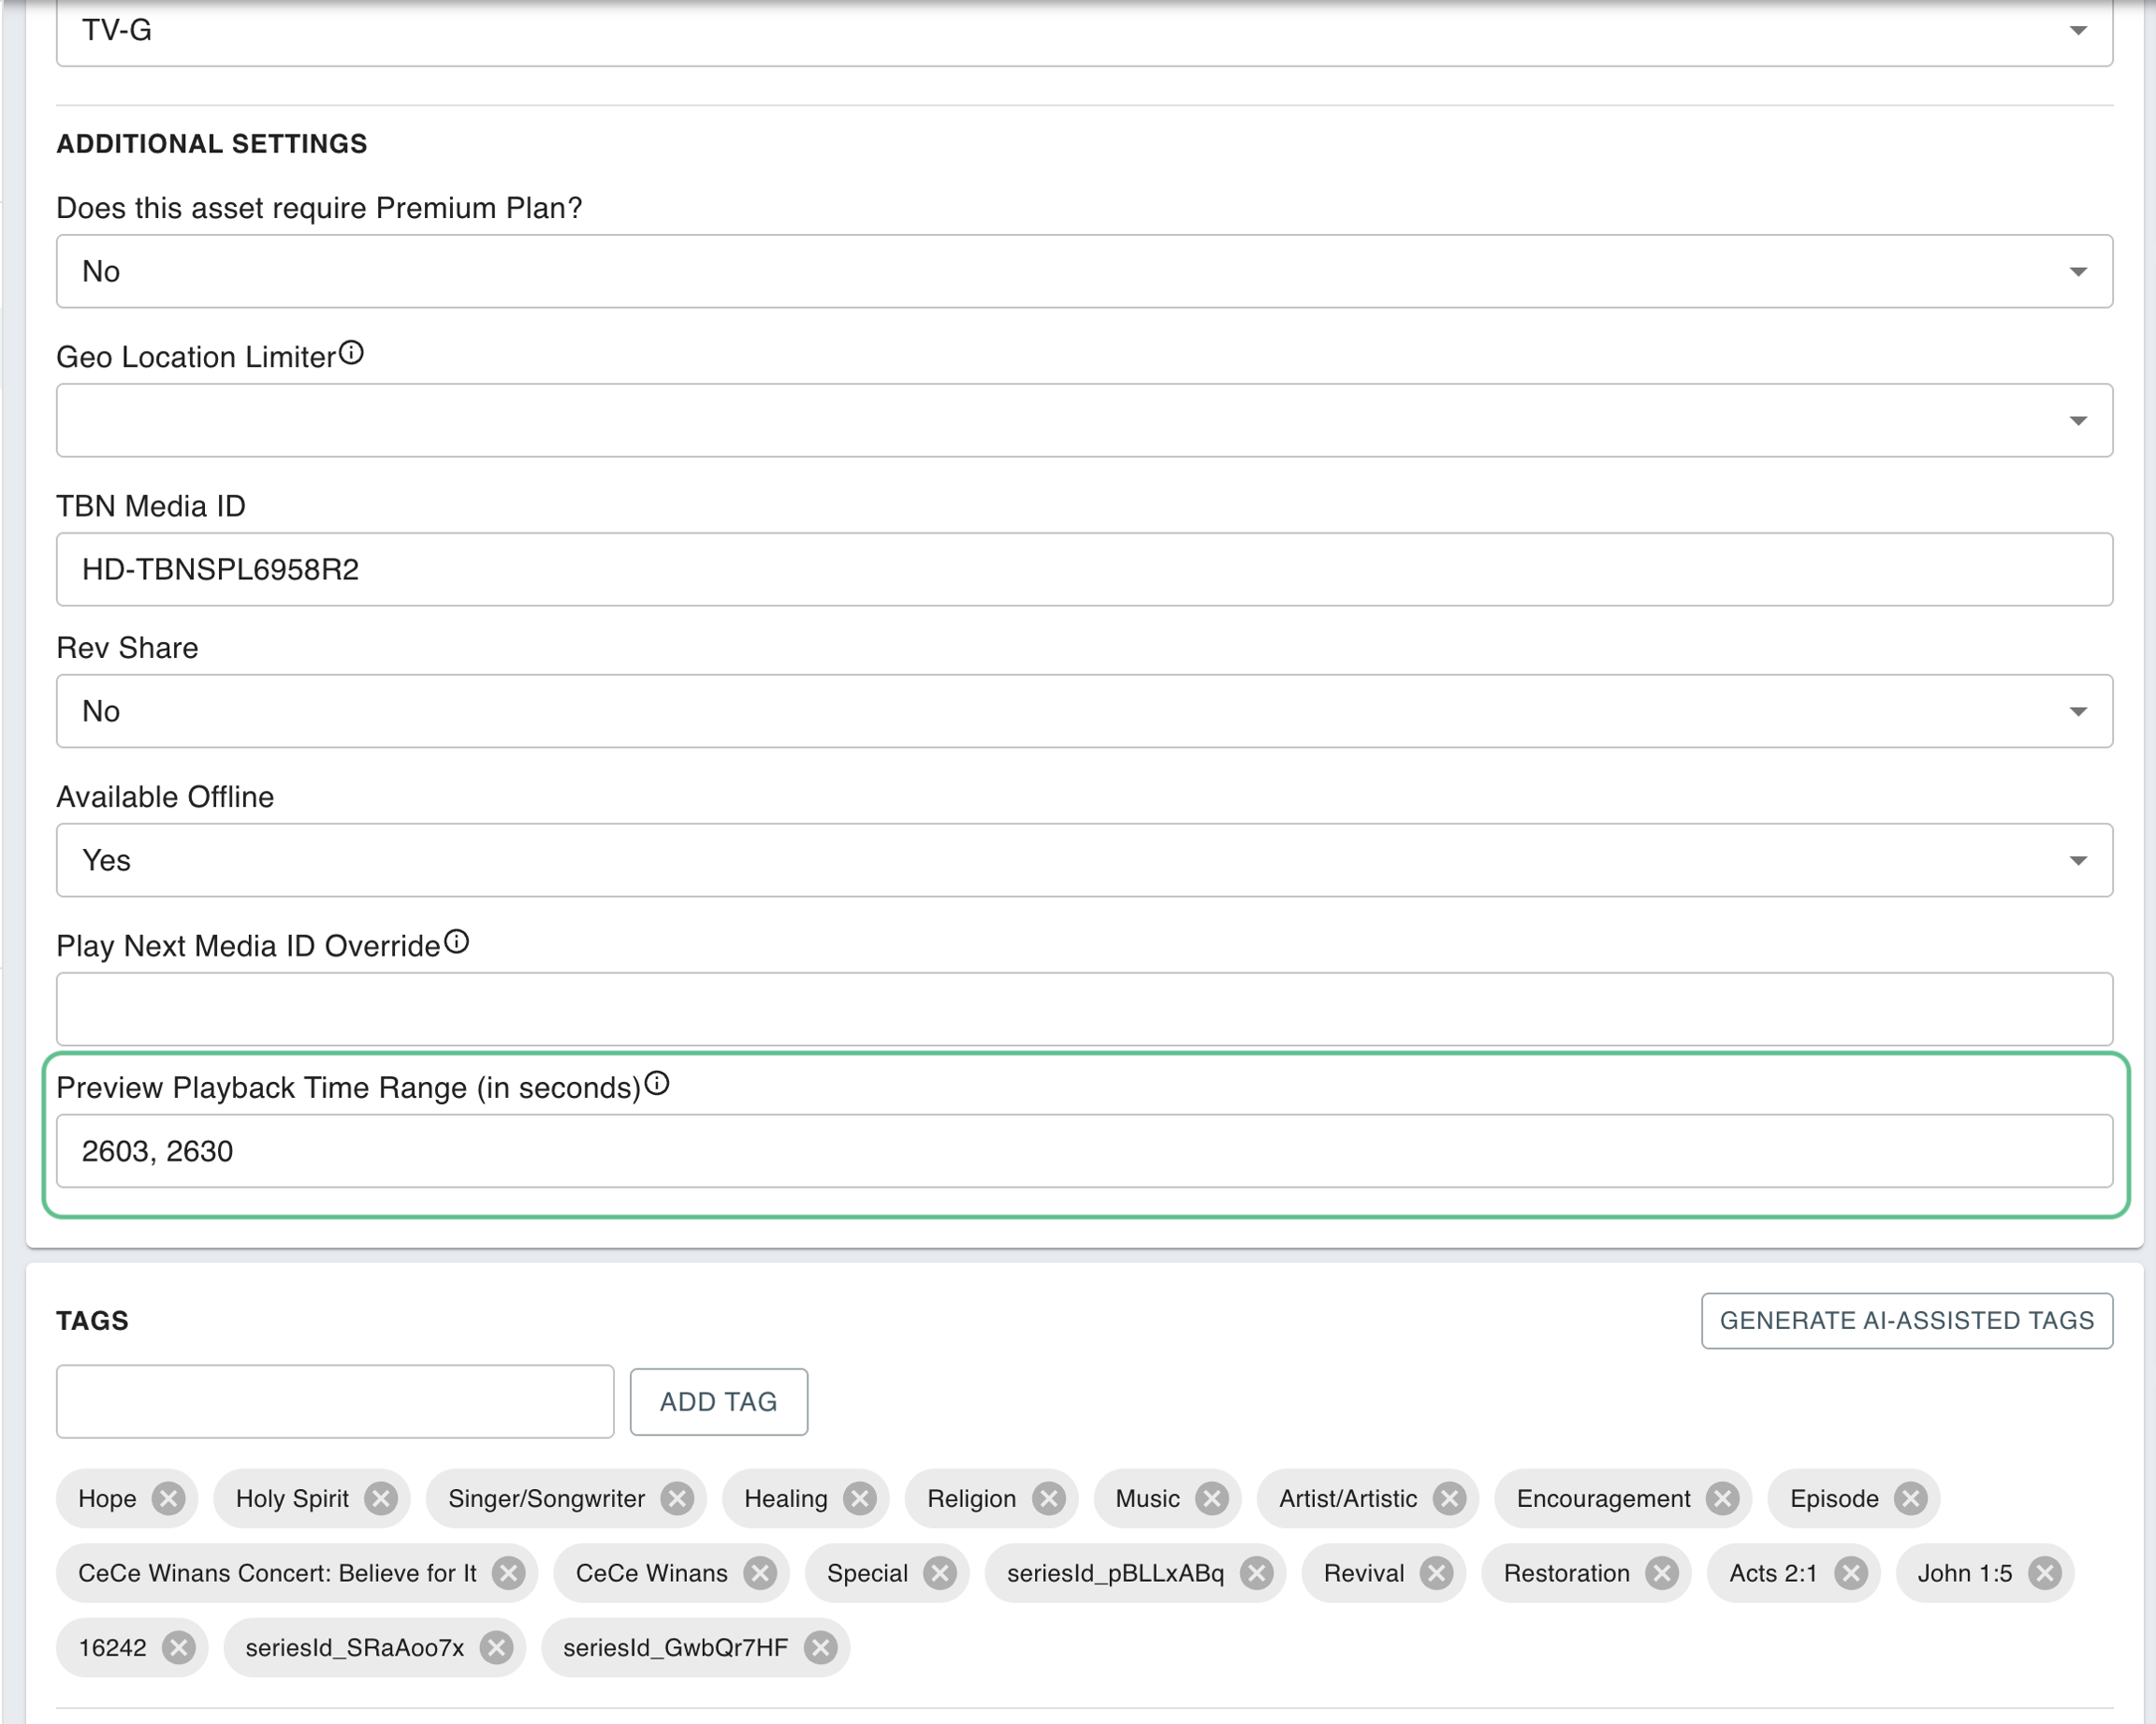Open the Available Offline dropdown

click(x=1084, y=860)
